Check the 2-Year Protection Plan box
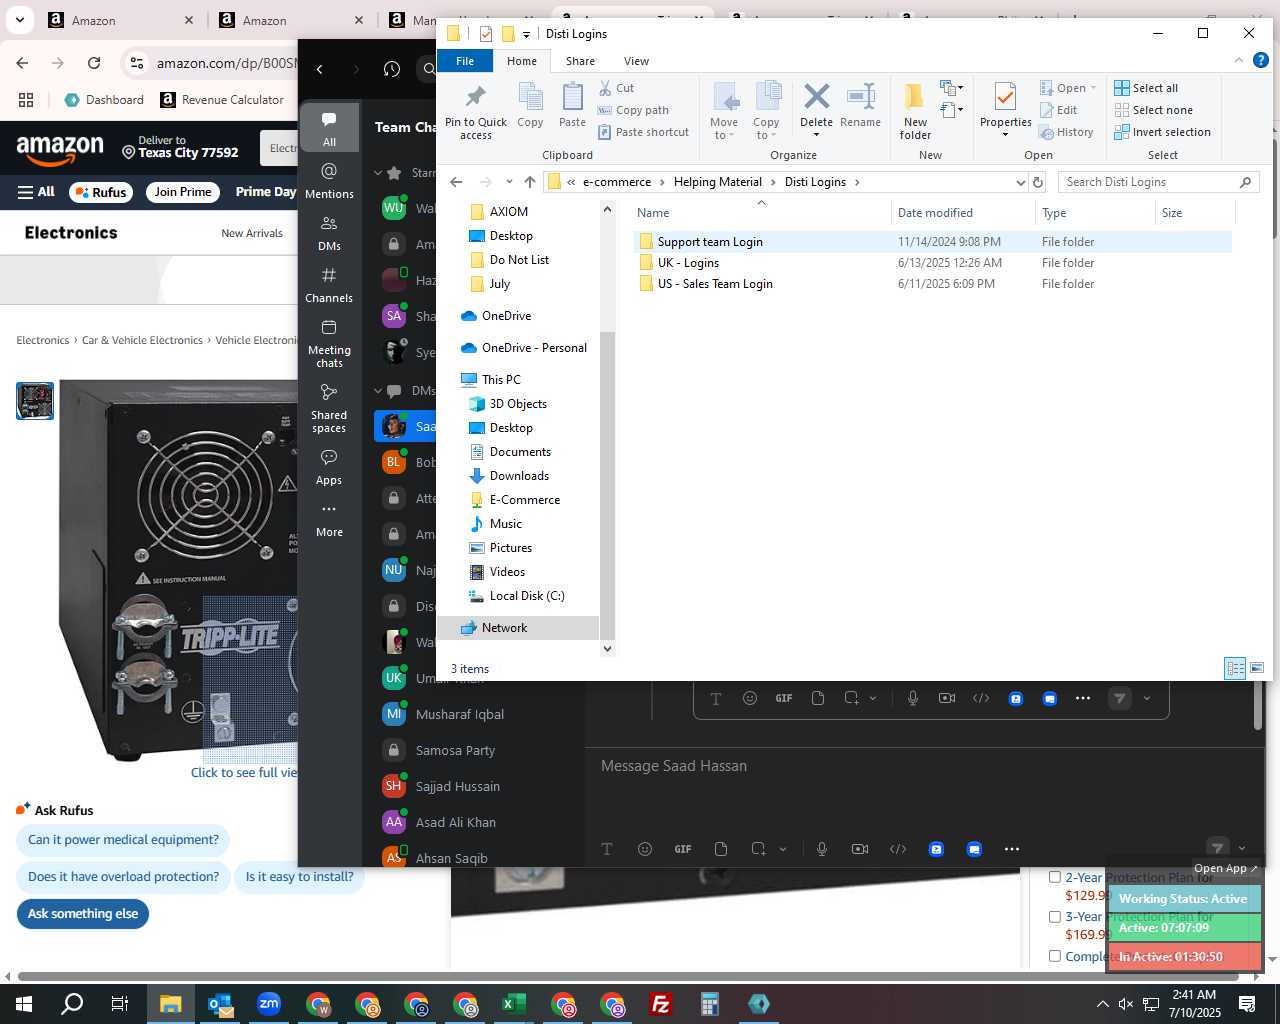 [x=1054, y=877]
